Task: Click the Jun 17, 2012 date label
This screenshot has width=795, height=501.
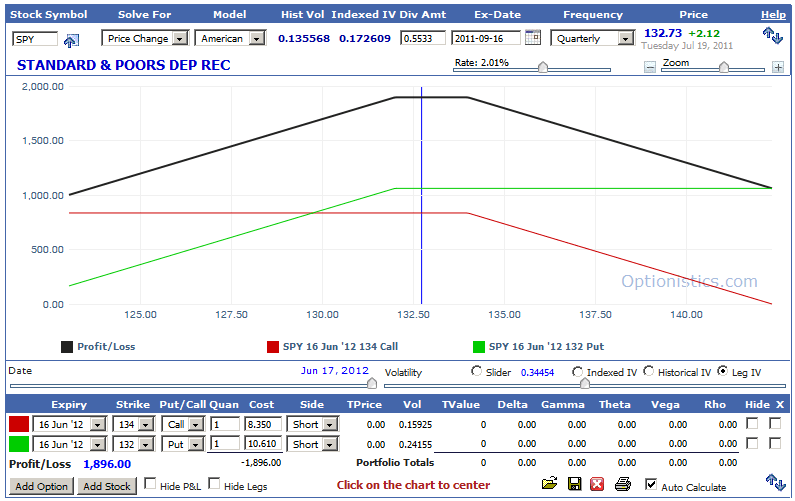Action: (335, 371)
